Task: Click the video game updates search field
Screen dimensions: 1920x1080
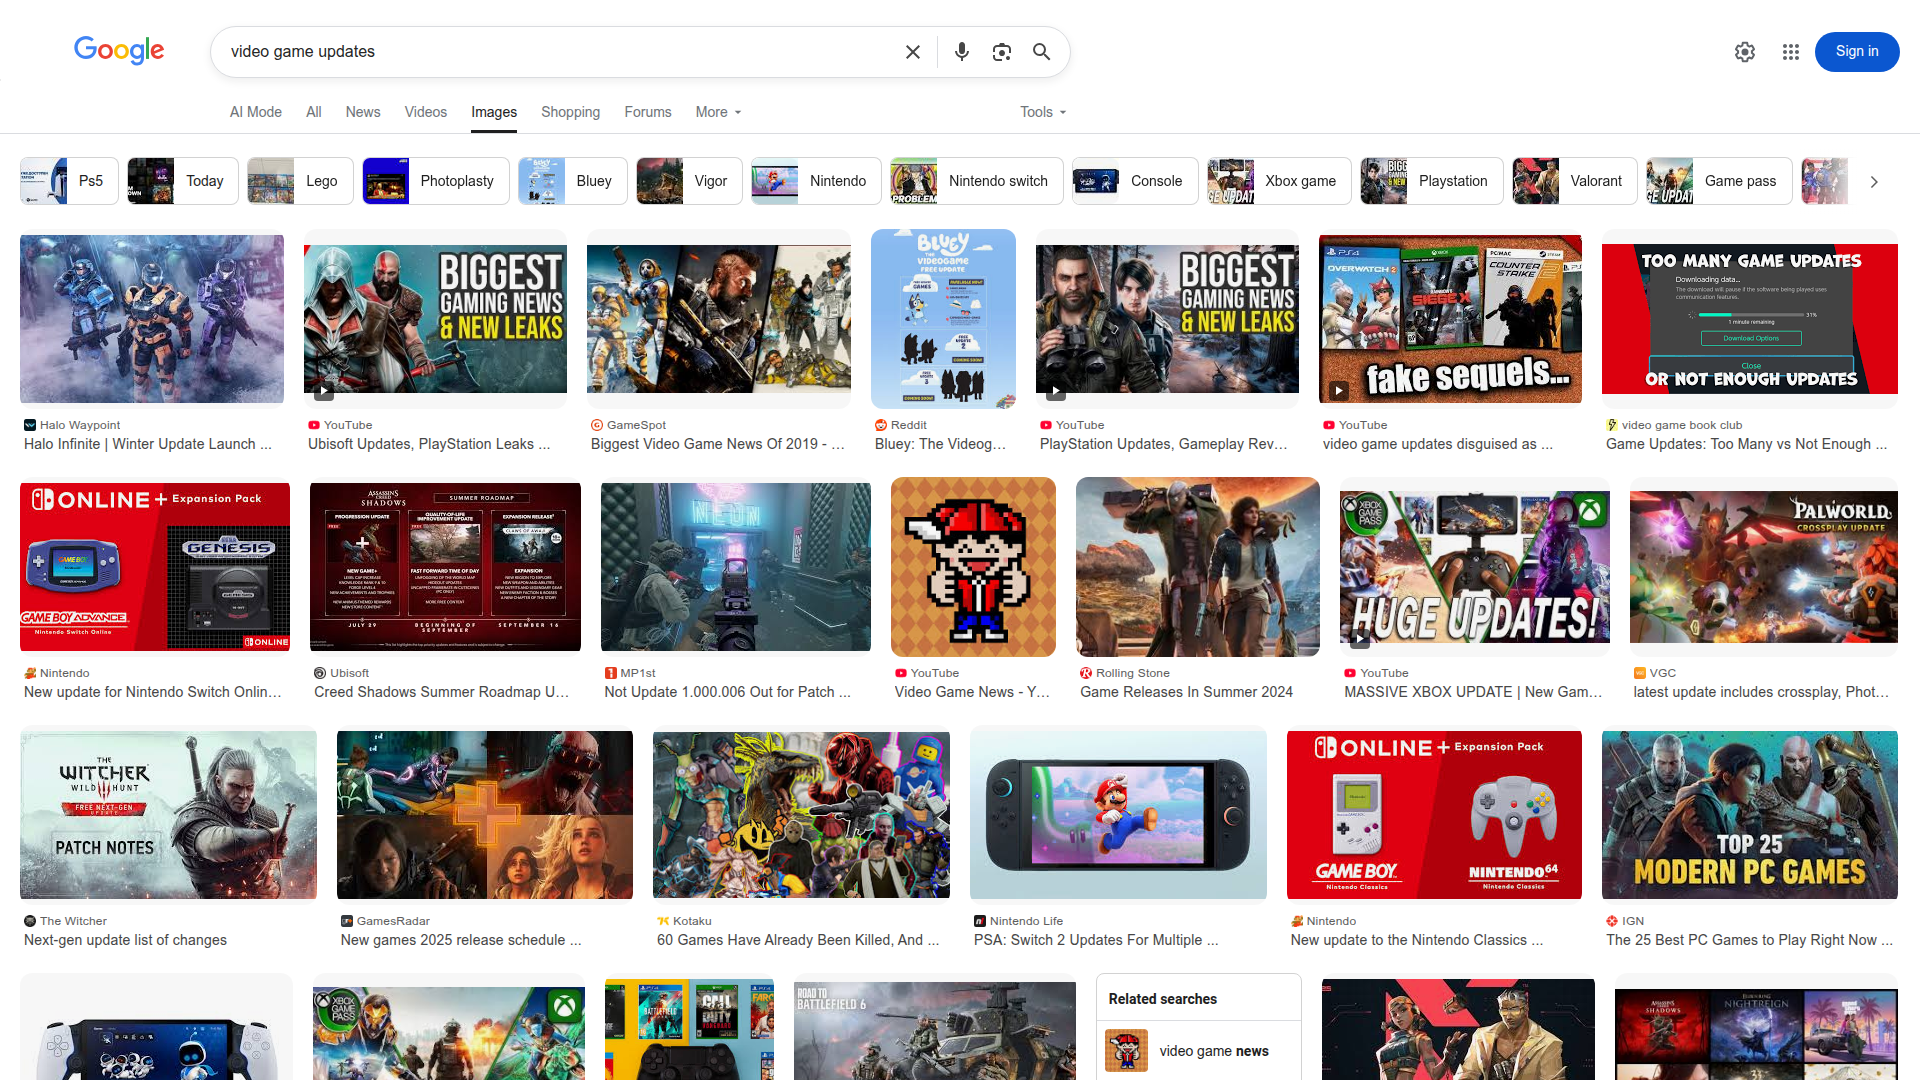Action: (560, 52)
